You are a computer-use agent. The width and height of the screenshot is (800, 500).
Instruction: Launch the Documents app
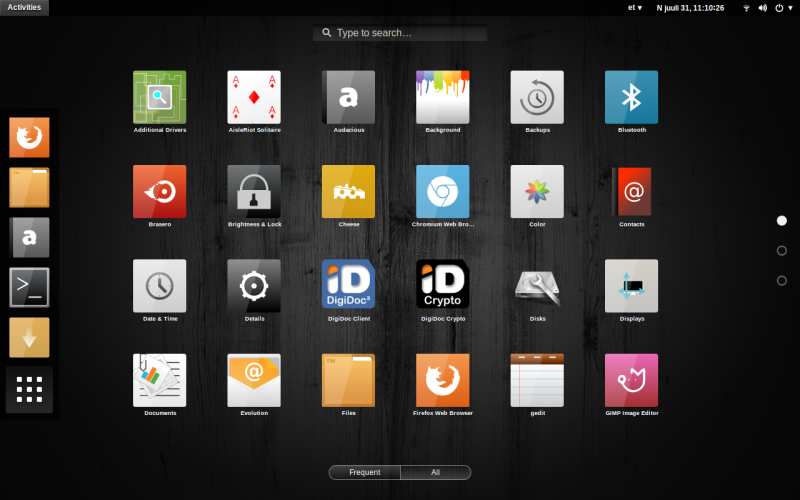(160, 381)
